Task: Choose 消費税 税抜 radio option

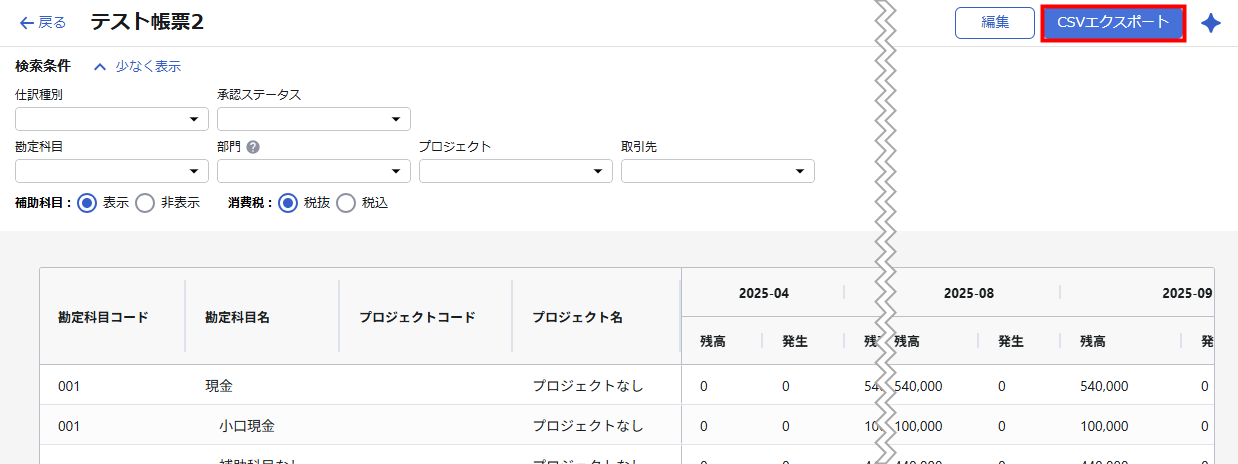Action: click(x=288, y=203)
